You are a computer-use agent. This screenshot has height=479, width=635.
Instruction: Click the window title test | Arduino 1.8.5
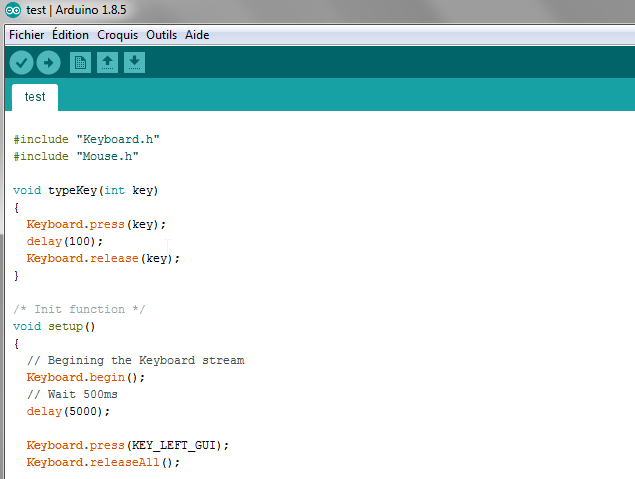point(76,10)
